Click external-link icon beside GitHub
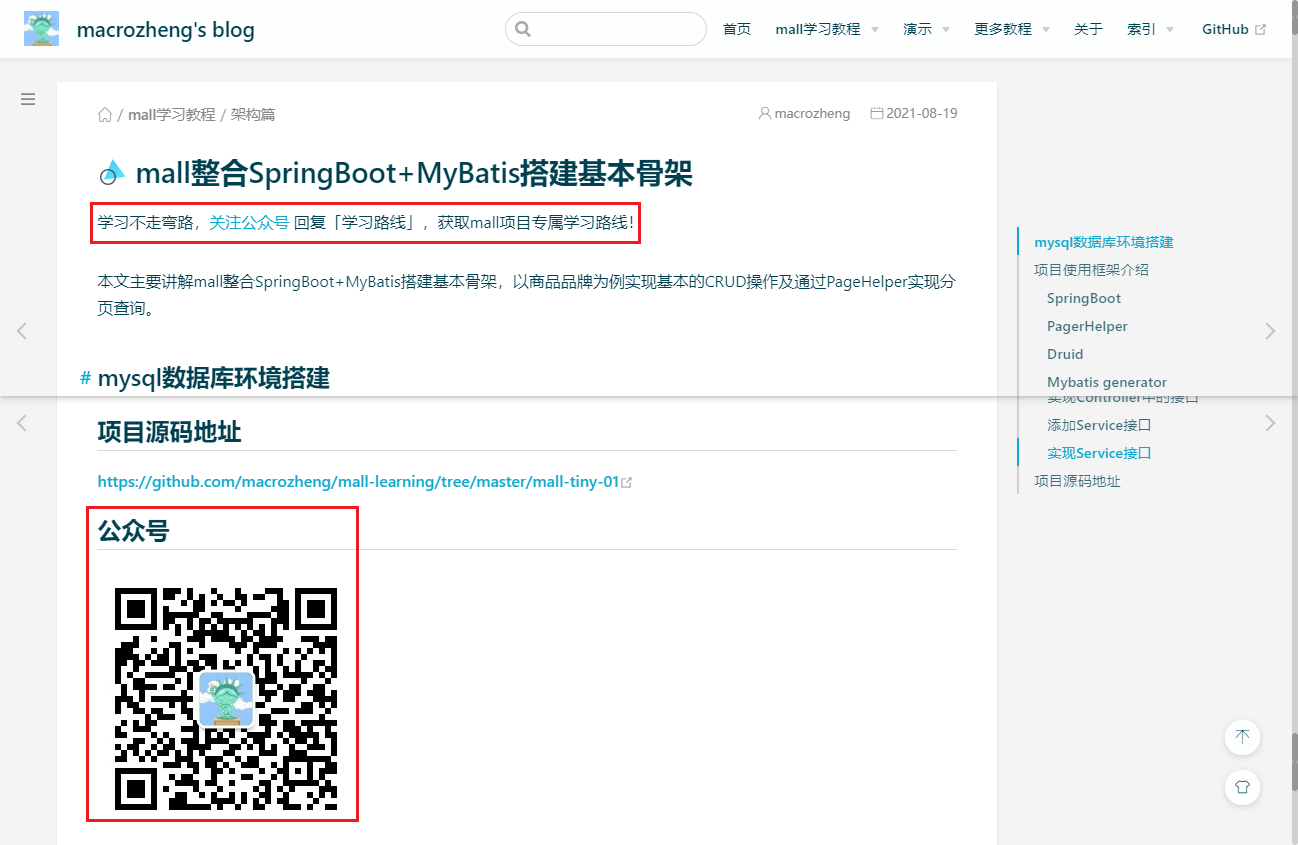 tap(1260, 30)
